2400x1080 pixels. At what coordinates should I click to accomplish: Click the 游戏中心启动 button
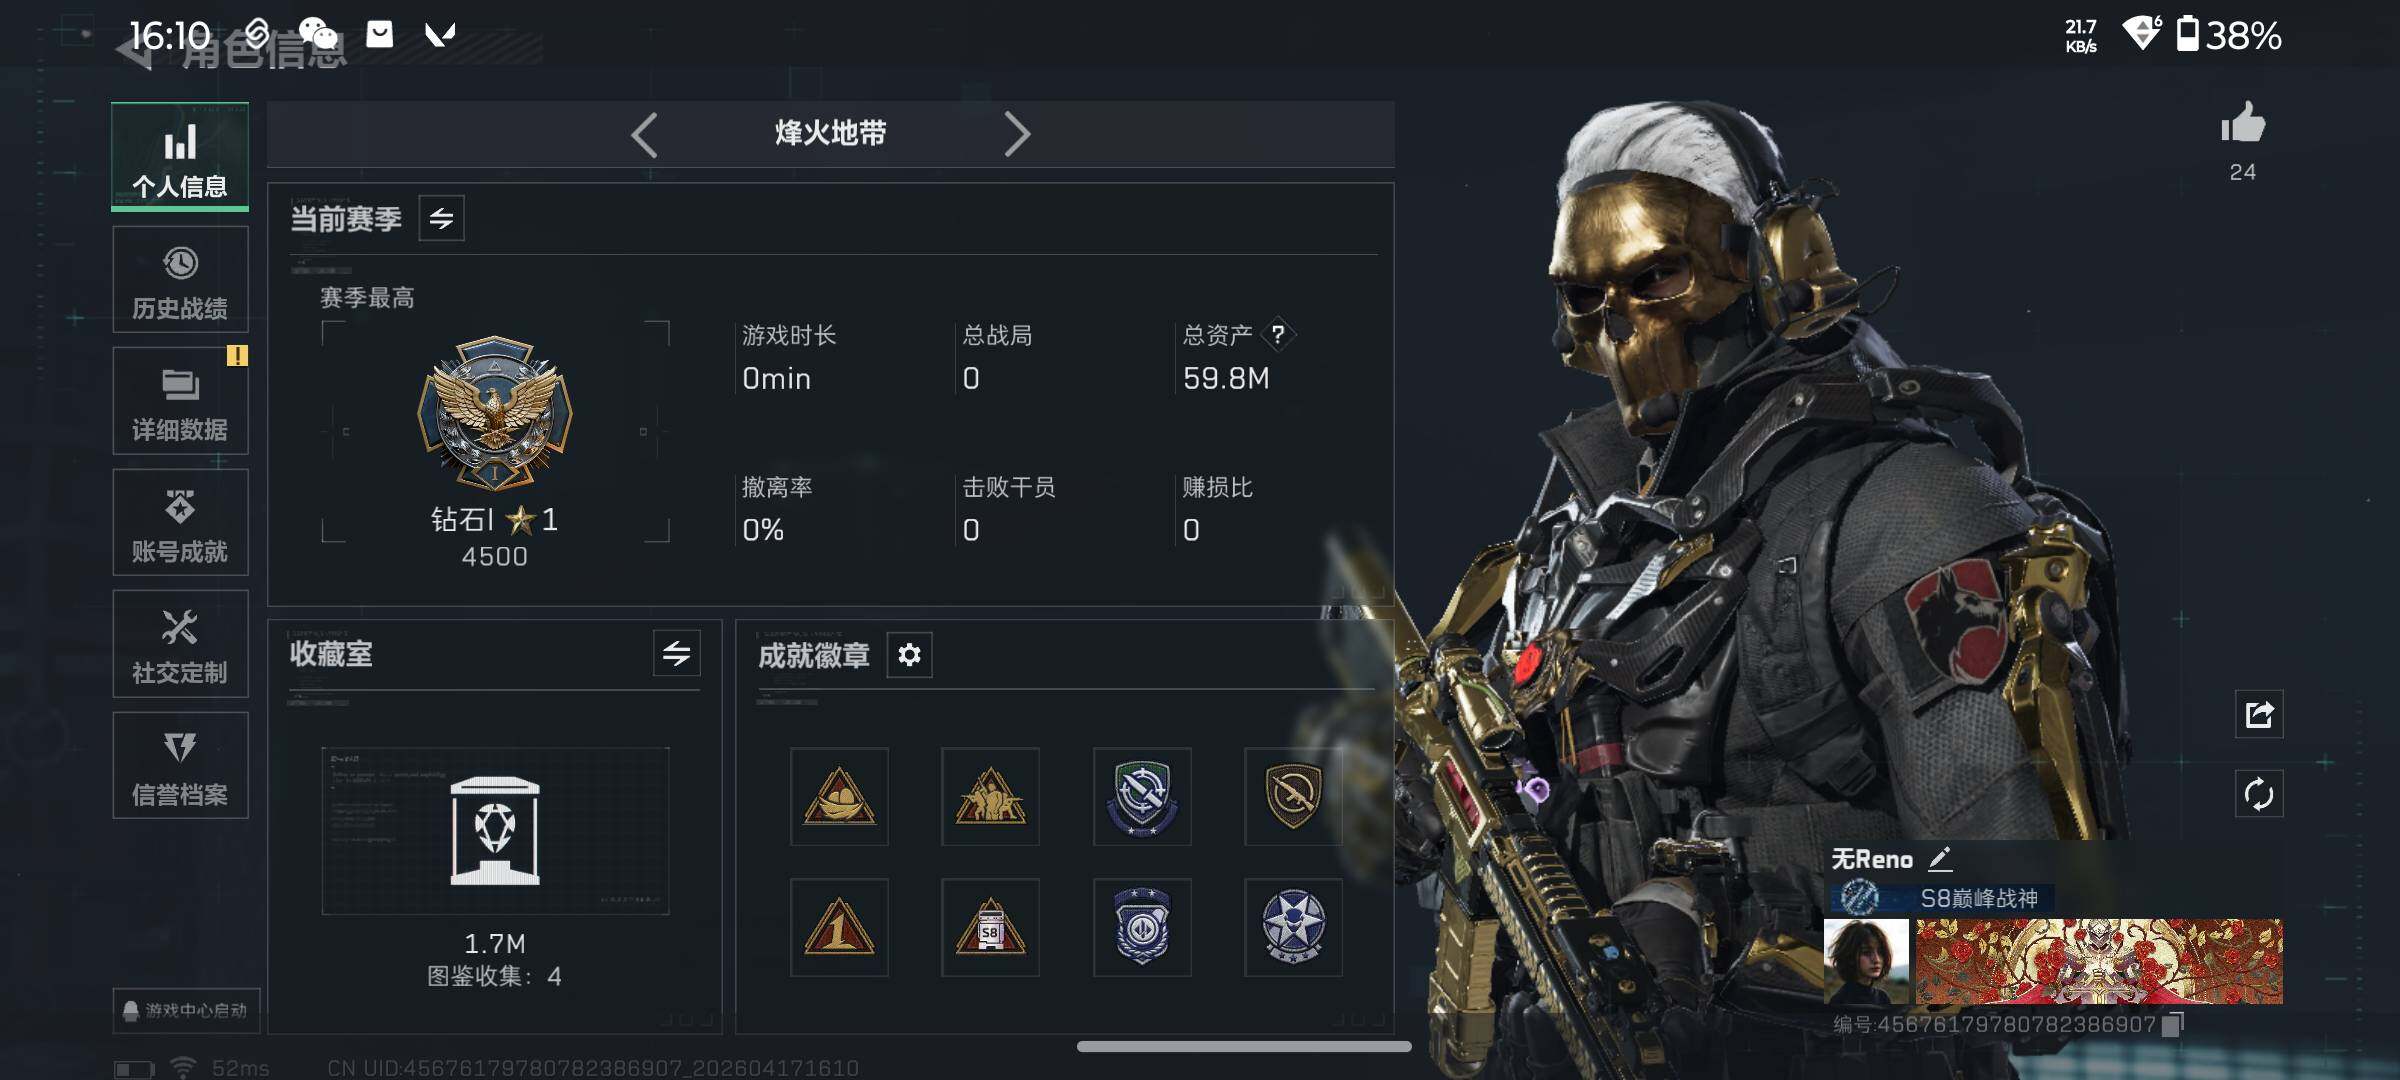click(187, 1010)
